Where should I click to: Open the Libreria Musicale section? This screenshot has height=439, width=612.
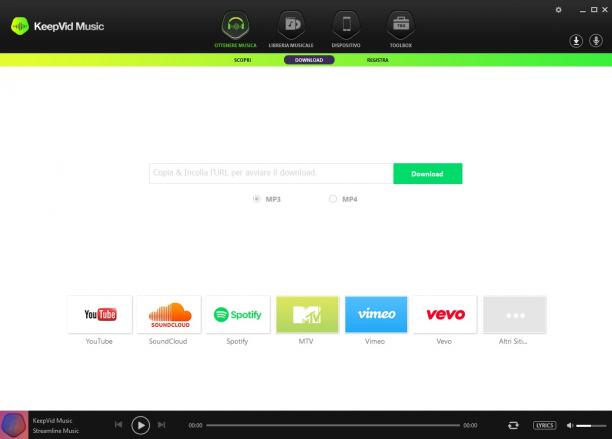click(291, 30)
